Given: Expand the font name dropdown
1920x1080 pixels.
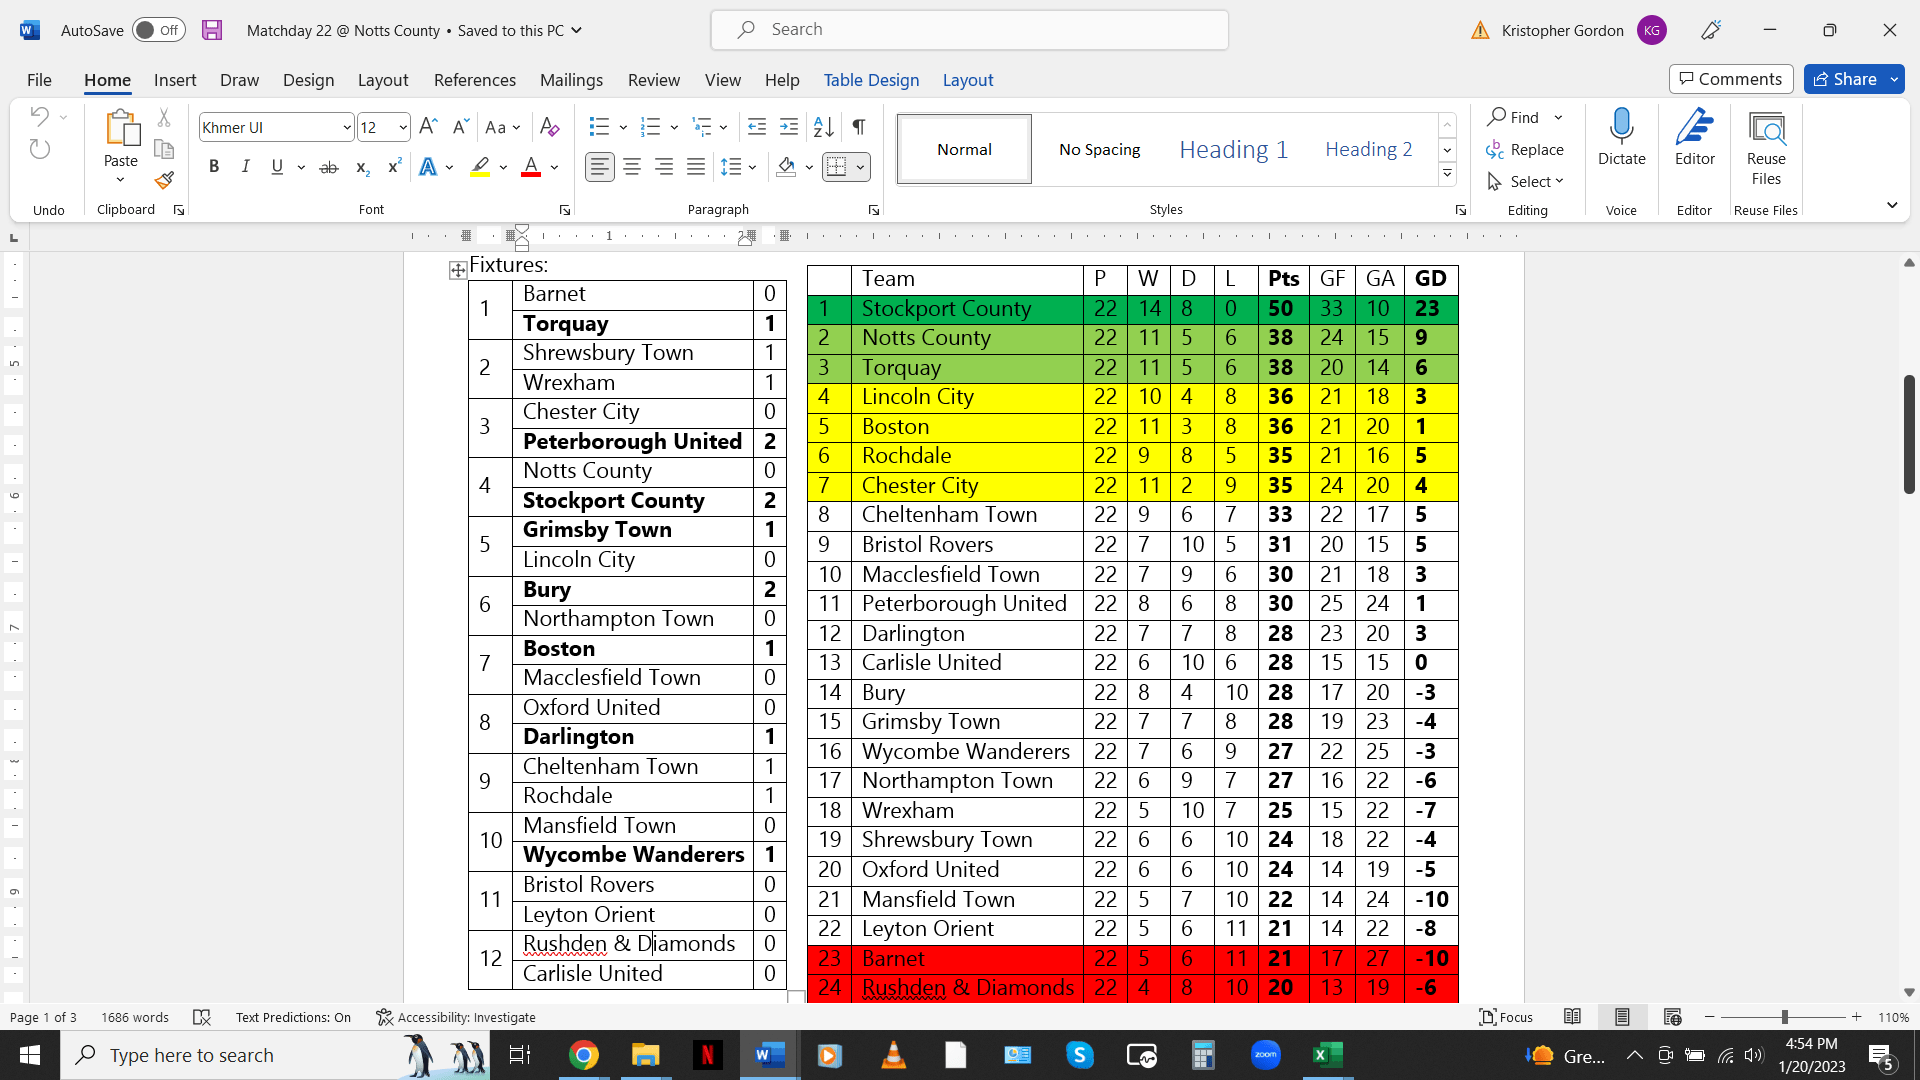Looking at the screenshot, I should (x=346, y=127).
